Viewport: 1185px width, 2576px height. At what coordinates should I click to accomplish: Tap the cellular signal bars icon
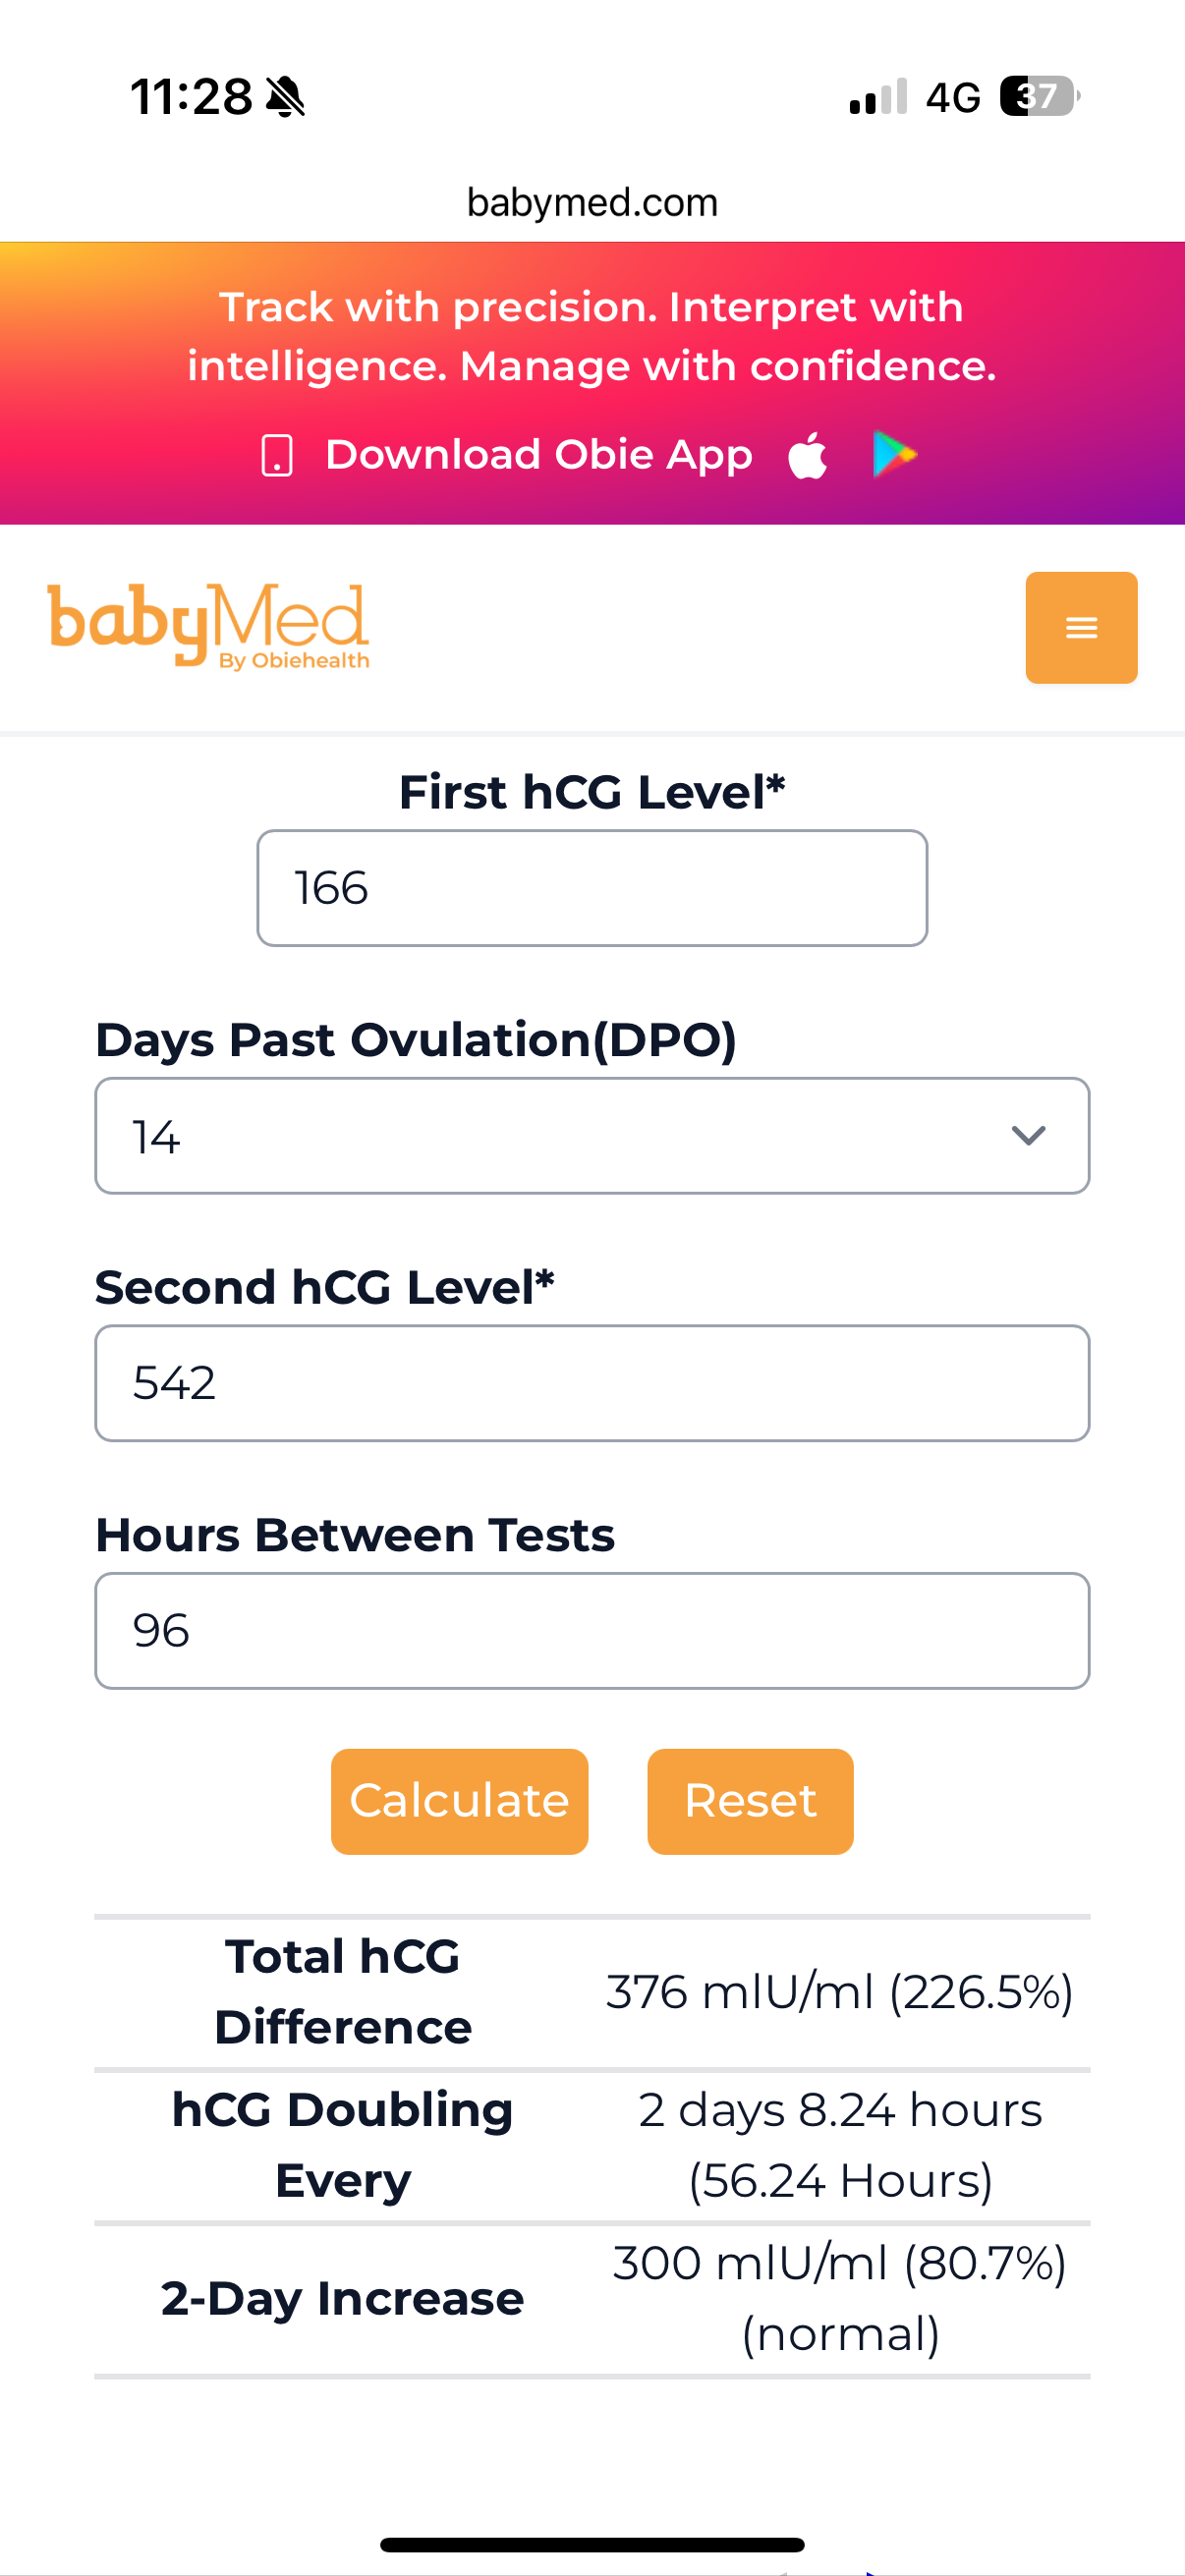pos(878,97)
